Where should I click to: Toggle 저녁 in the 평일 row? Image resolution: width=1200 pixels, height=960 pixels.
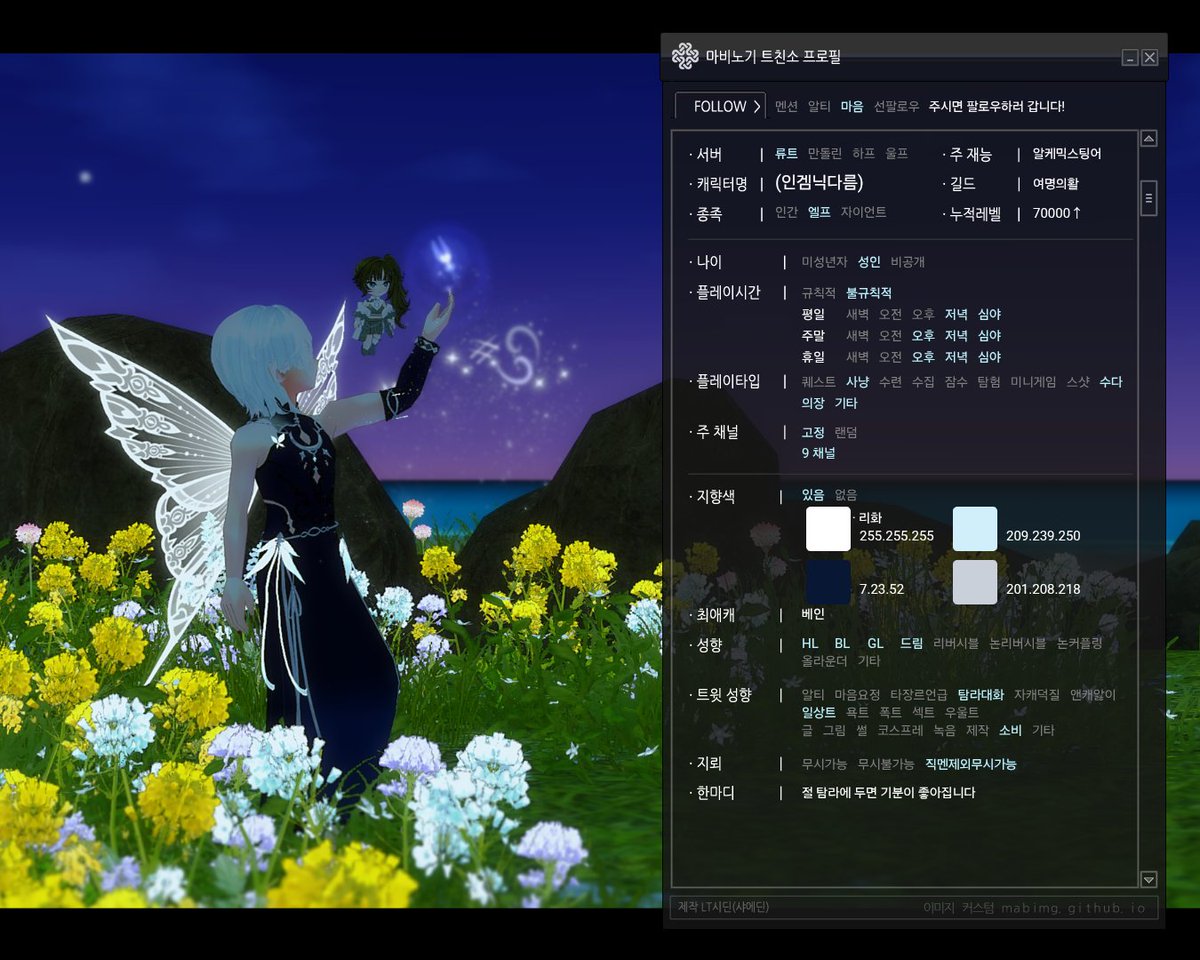tap(956, 315)
